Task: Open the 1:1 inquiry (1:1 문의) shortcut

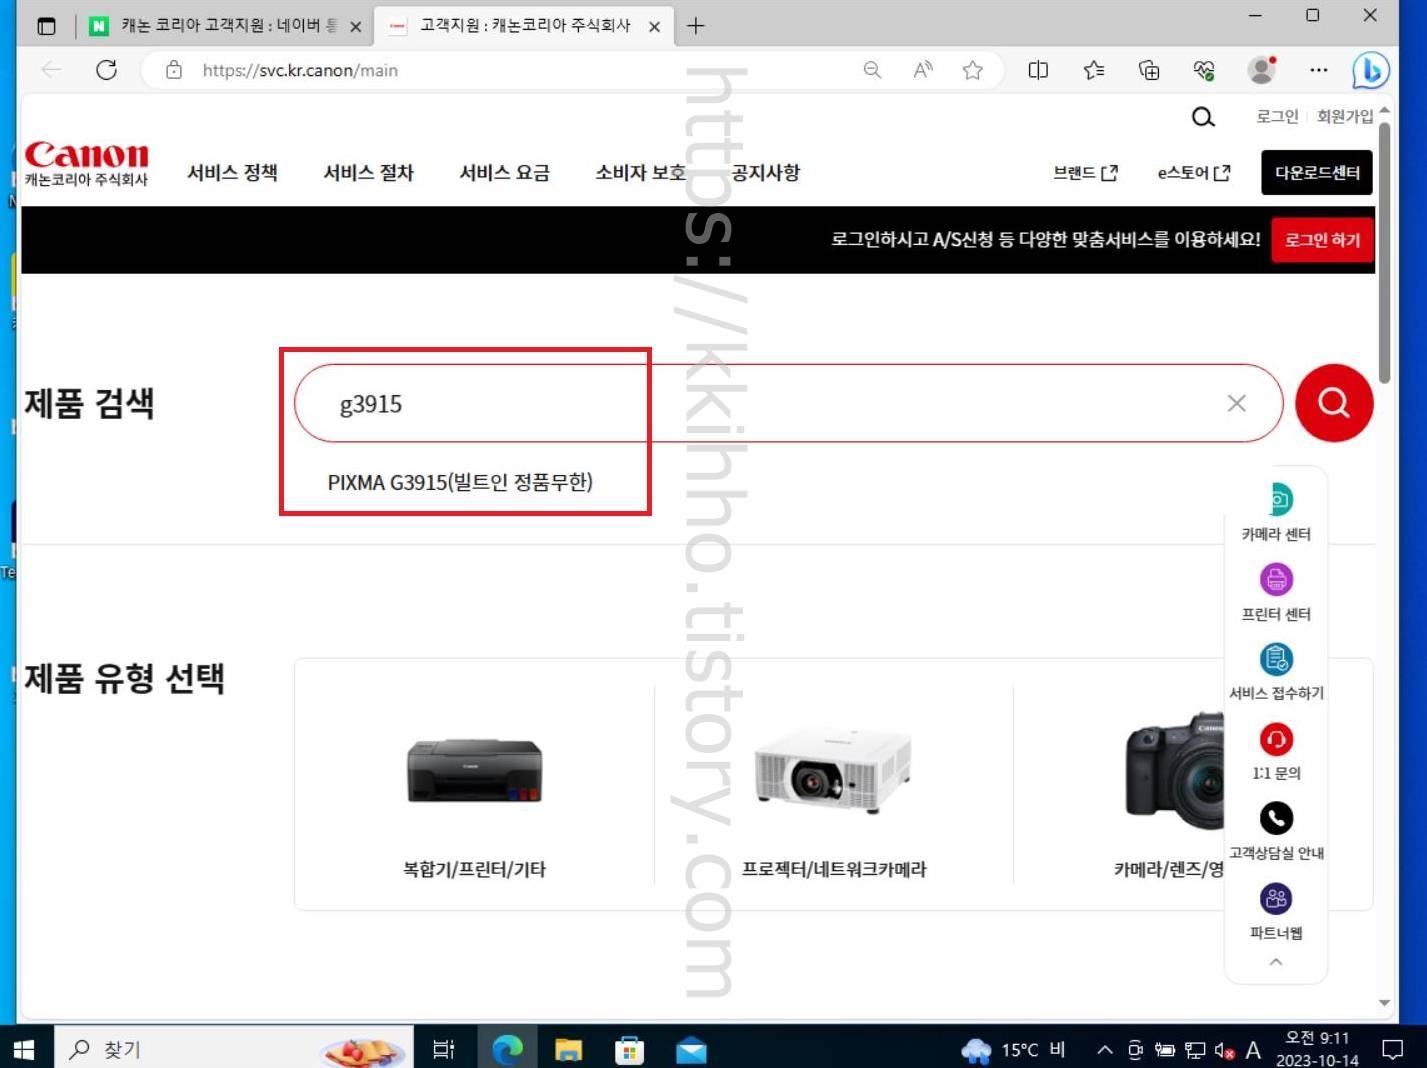Action: [x=1276, y=752]
